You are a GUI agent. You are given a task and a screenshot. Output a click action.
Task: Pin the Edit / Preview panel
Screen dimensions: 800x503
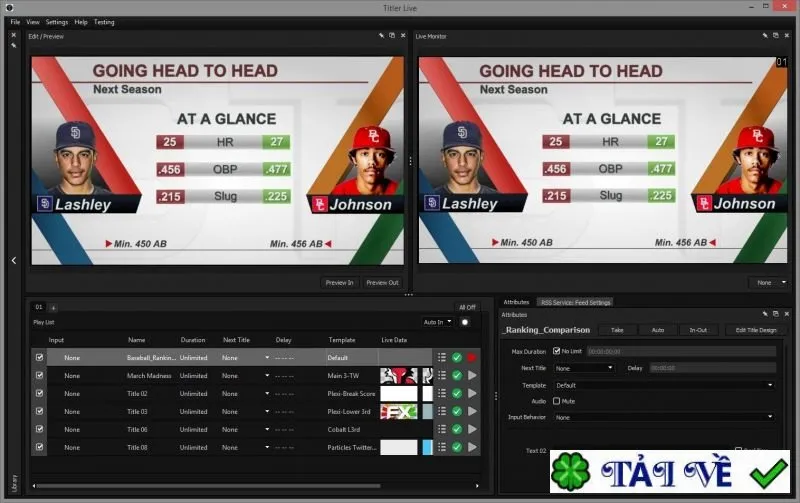click(381, 36)
